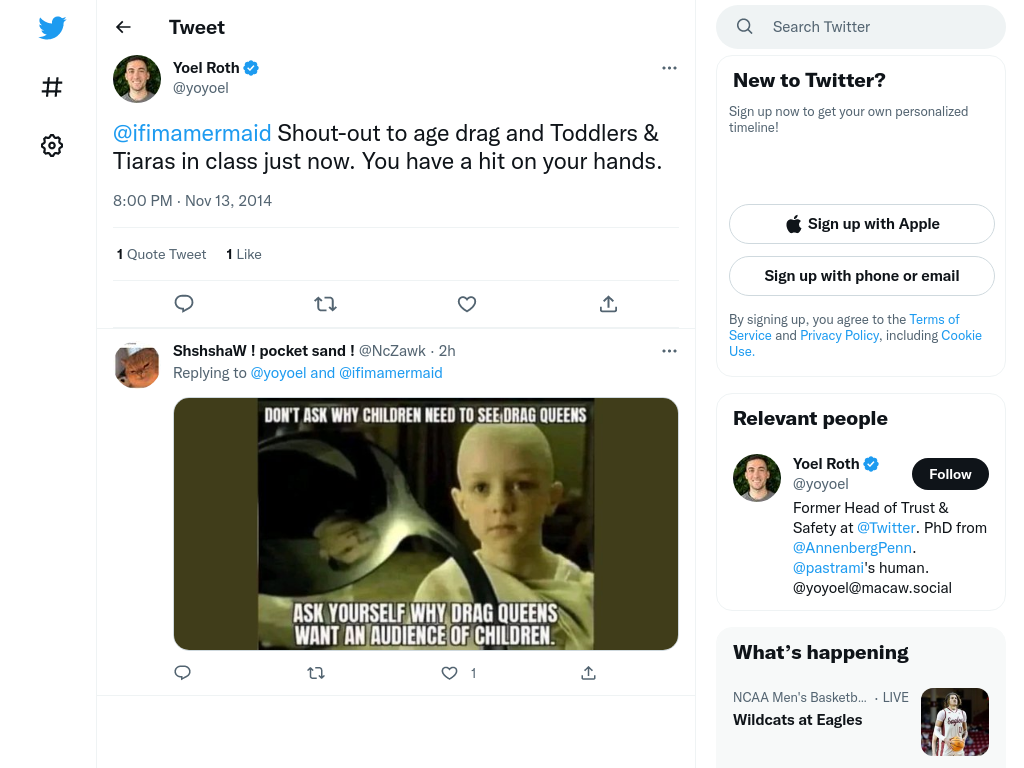Viewport: 1024px width, 768px height.
Task: Open more options on Yoel Roth's tweet
Action: 669,68
